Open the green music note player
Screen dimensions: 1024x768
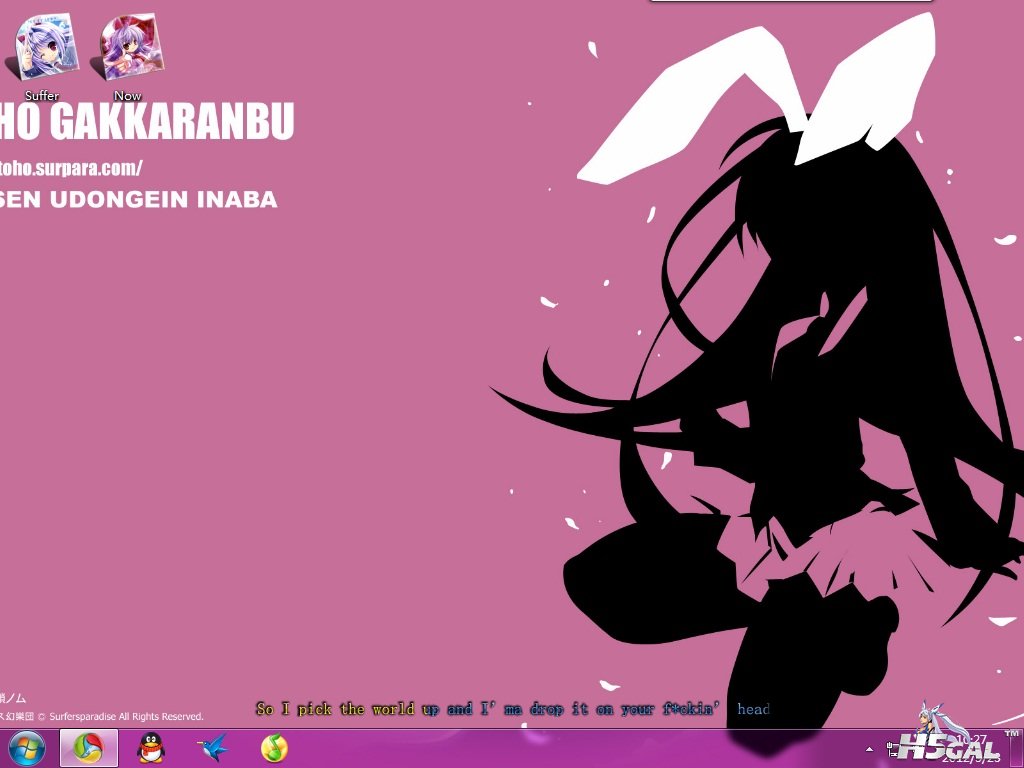click(274, 748)
